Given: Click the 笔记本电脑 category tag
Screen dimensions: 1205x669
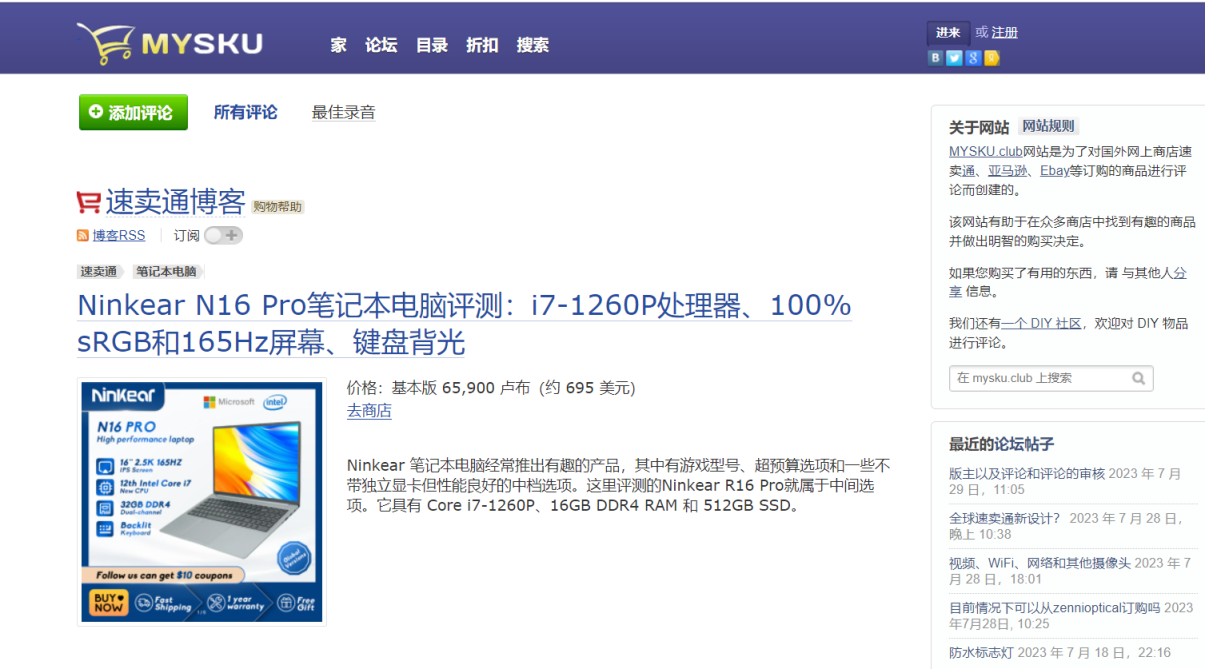Looking at the screenshot, I should (167, 272).
